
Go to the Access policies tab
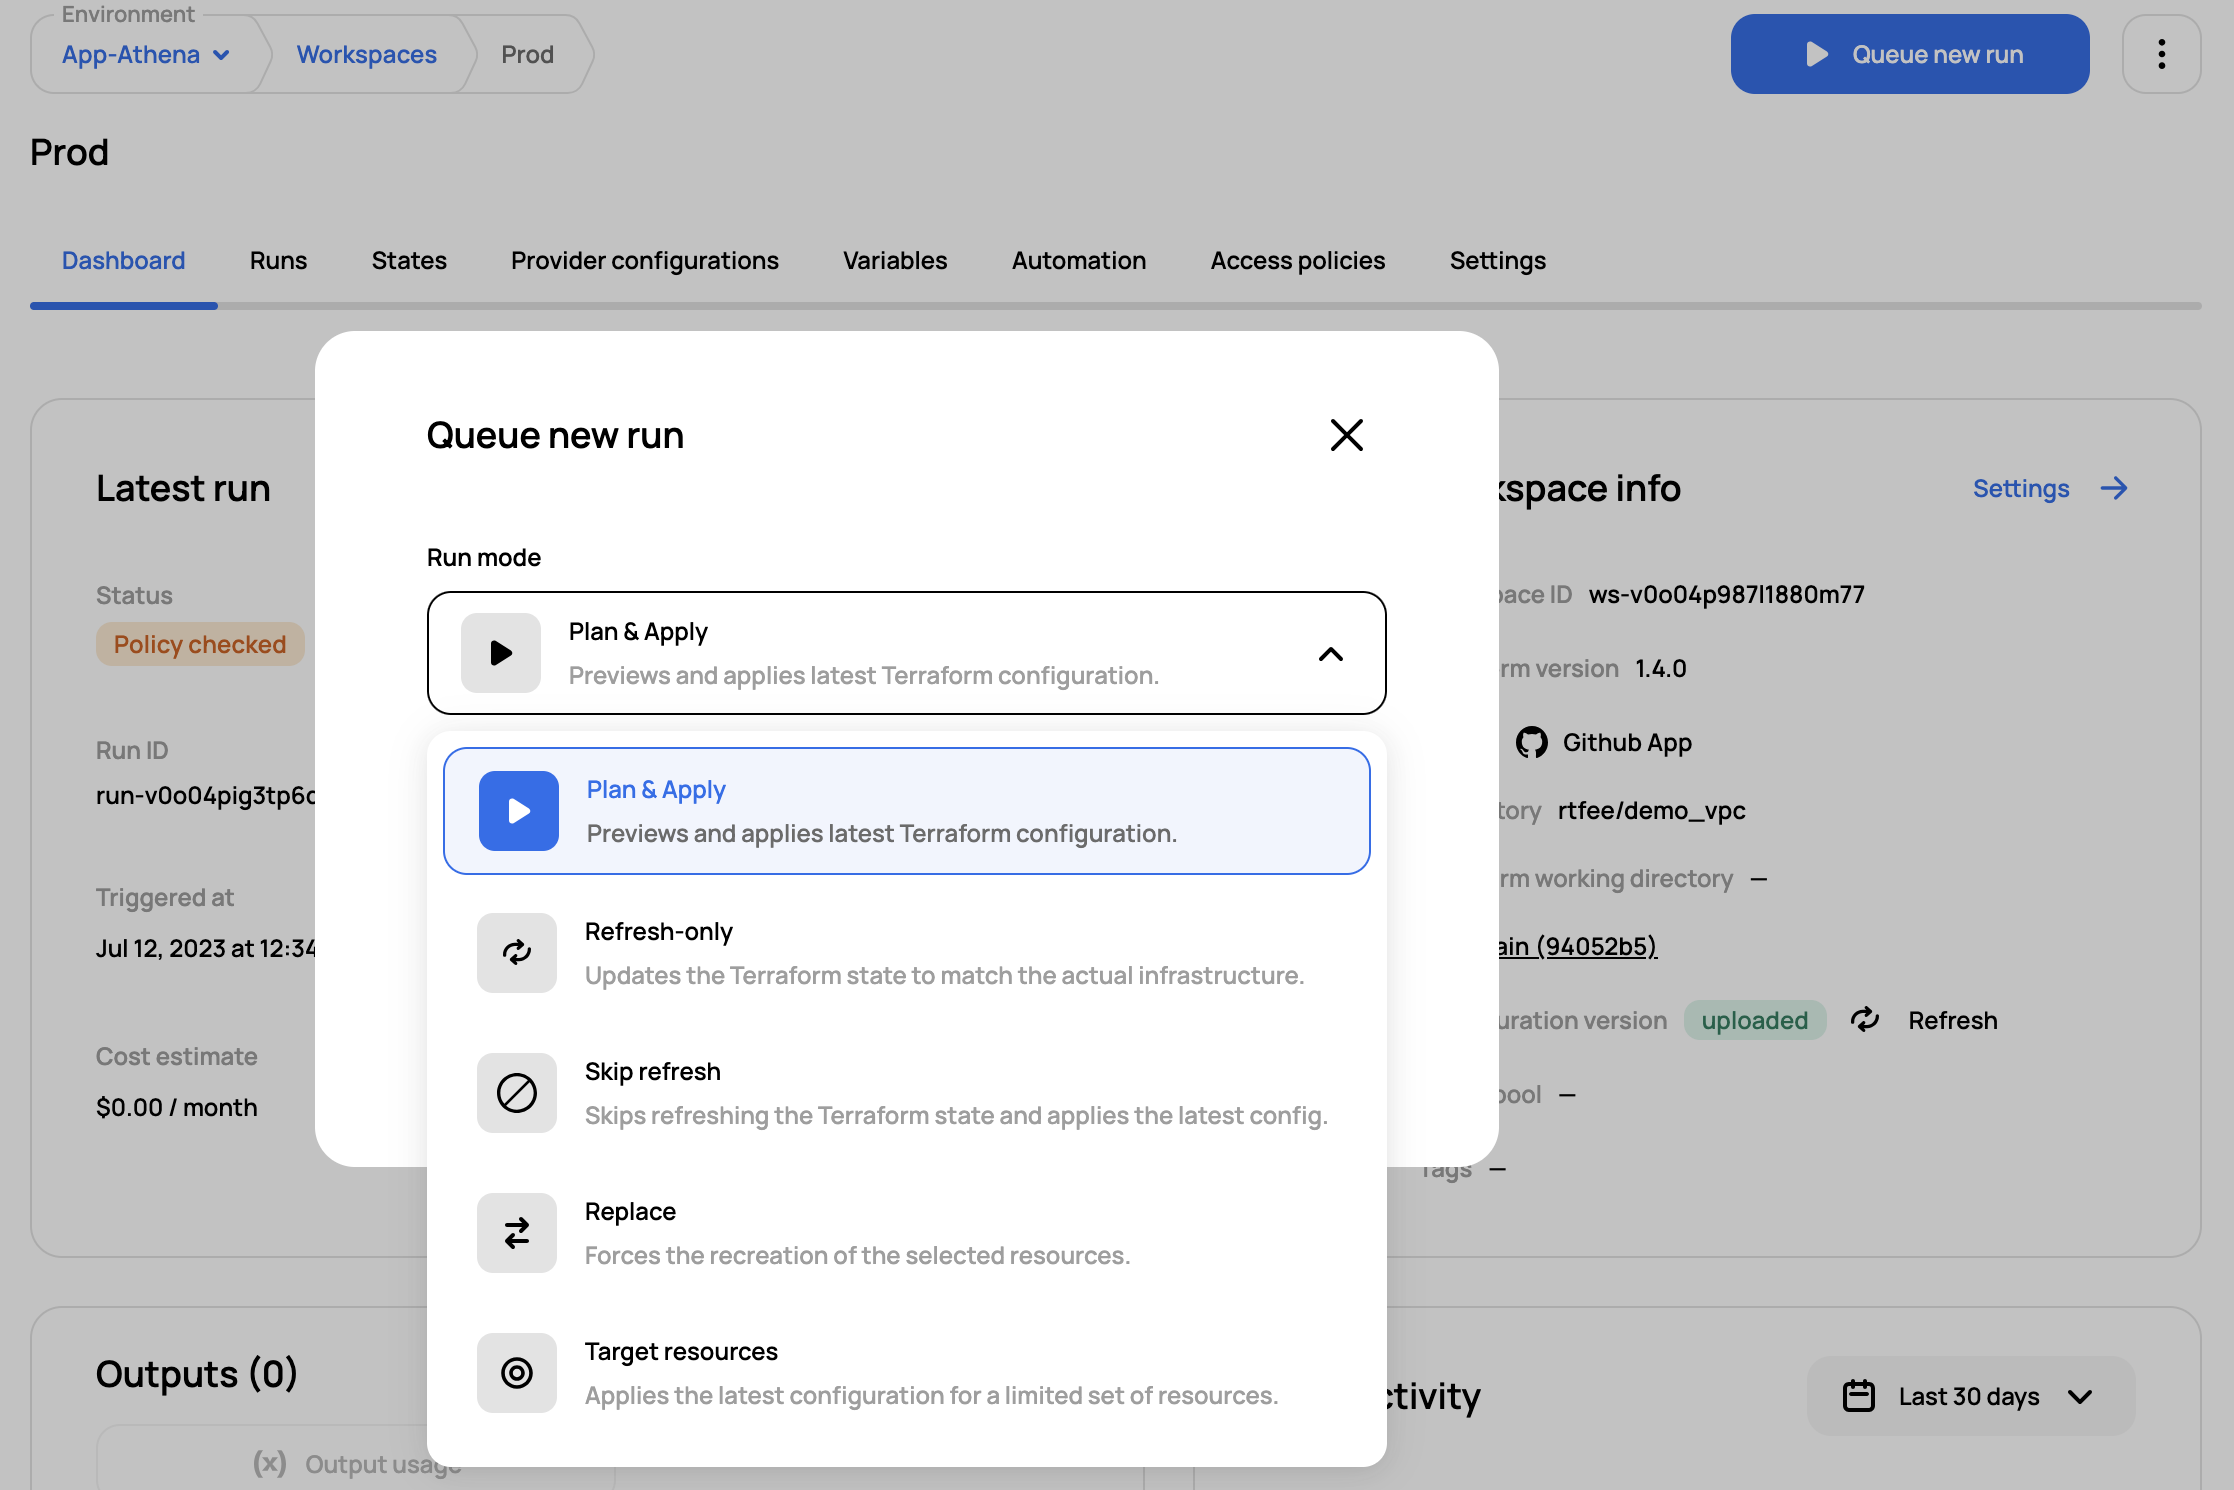point(1297,260)
